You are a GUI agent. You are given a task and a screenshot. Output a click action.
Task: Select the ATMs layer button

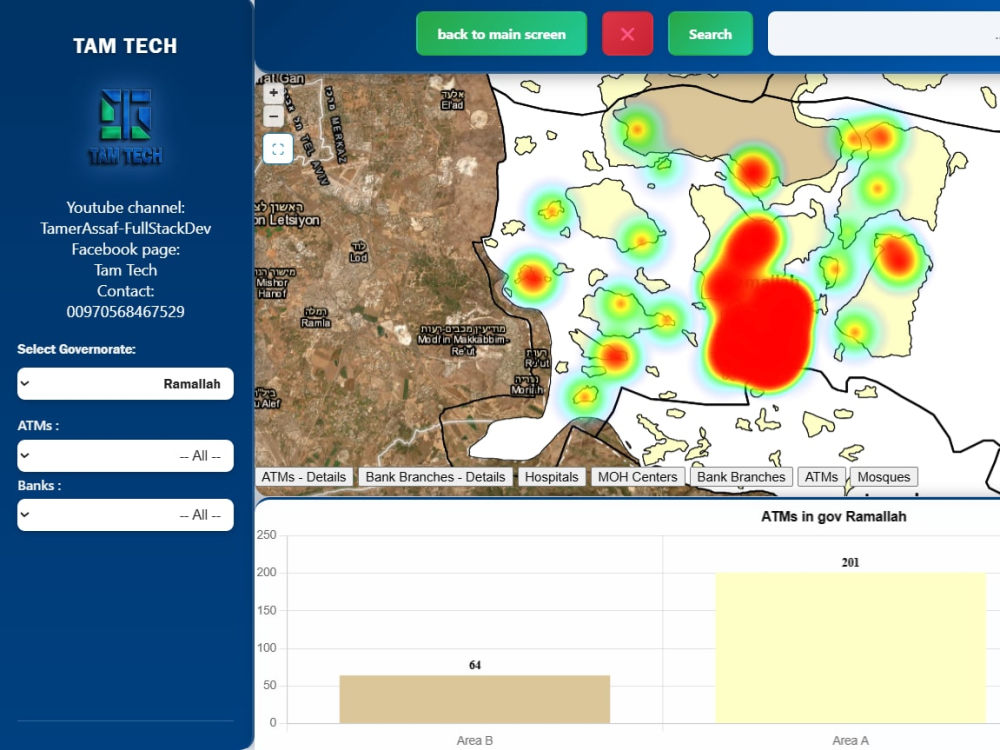[821, 477]
